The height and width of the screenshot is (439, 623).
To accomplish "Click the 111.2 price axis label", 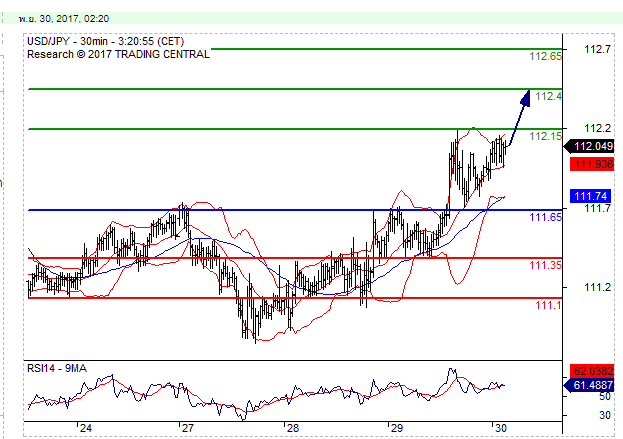I will click(x=597, y=287).
